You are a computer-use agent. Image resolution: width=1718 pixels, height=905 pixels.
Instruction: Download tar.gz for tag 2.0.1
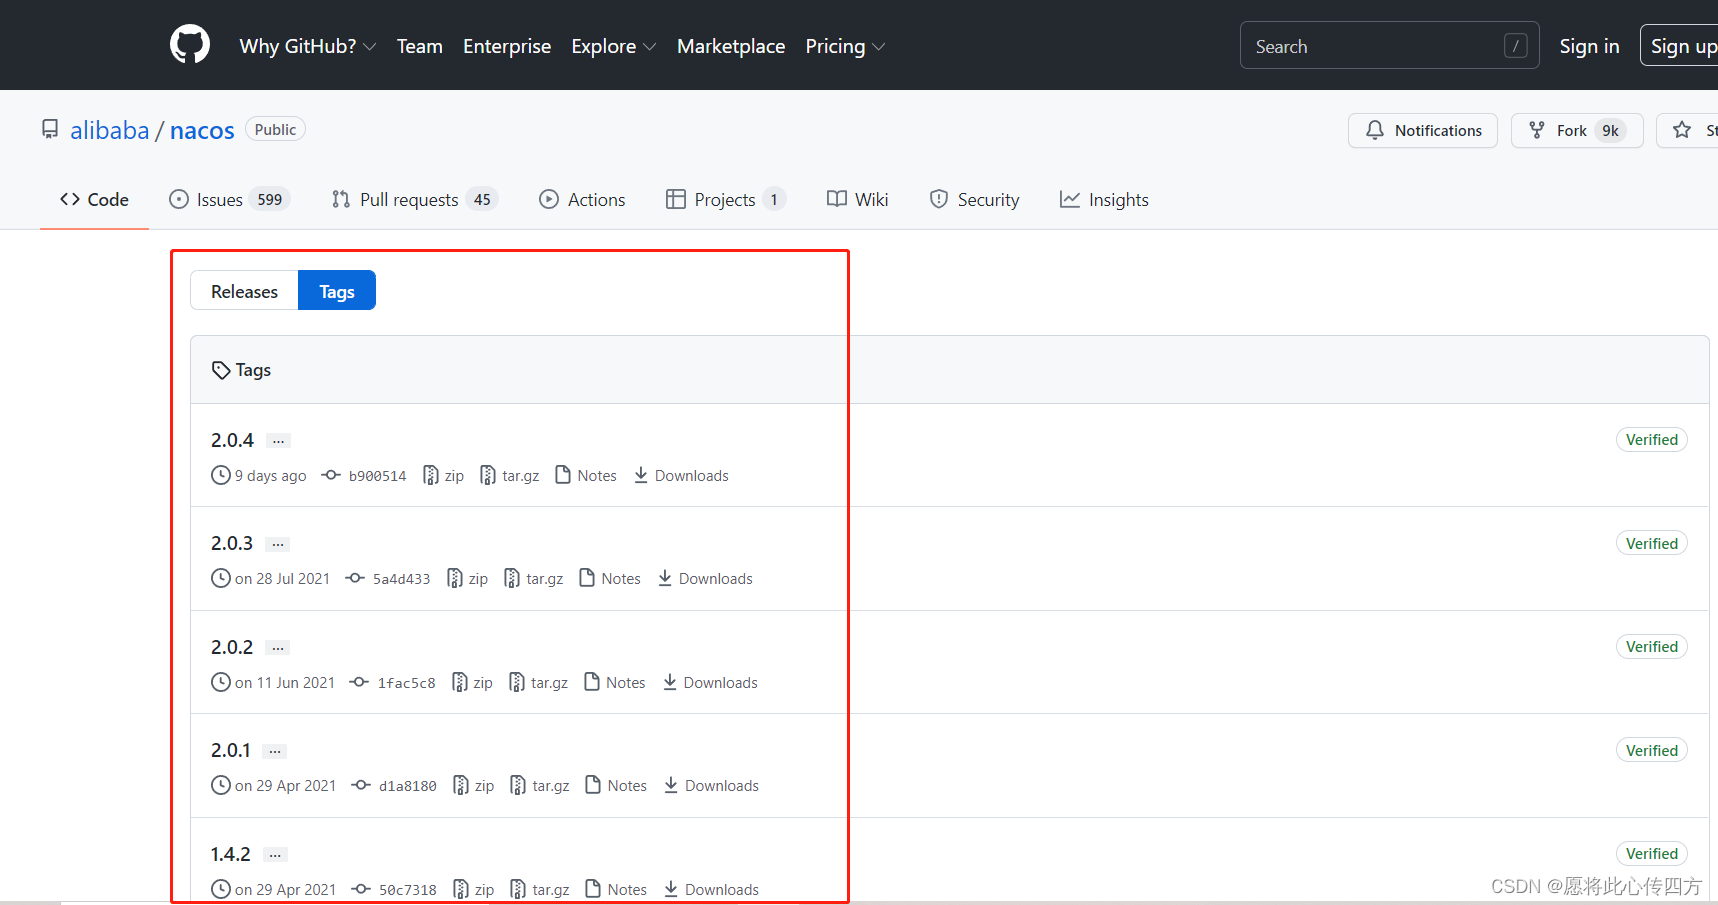click(x=540, y=786)
